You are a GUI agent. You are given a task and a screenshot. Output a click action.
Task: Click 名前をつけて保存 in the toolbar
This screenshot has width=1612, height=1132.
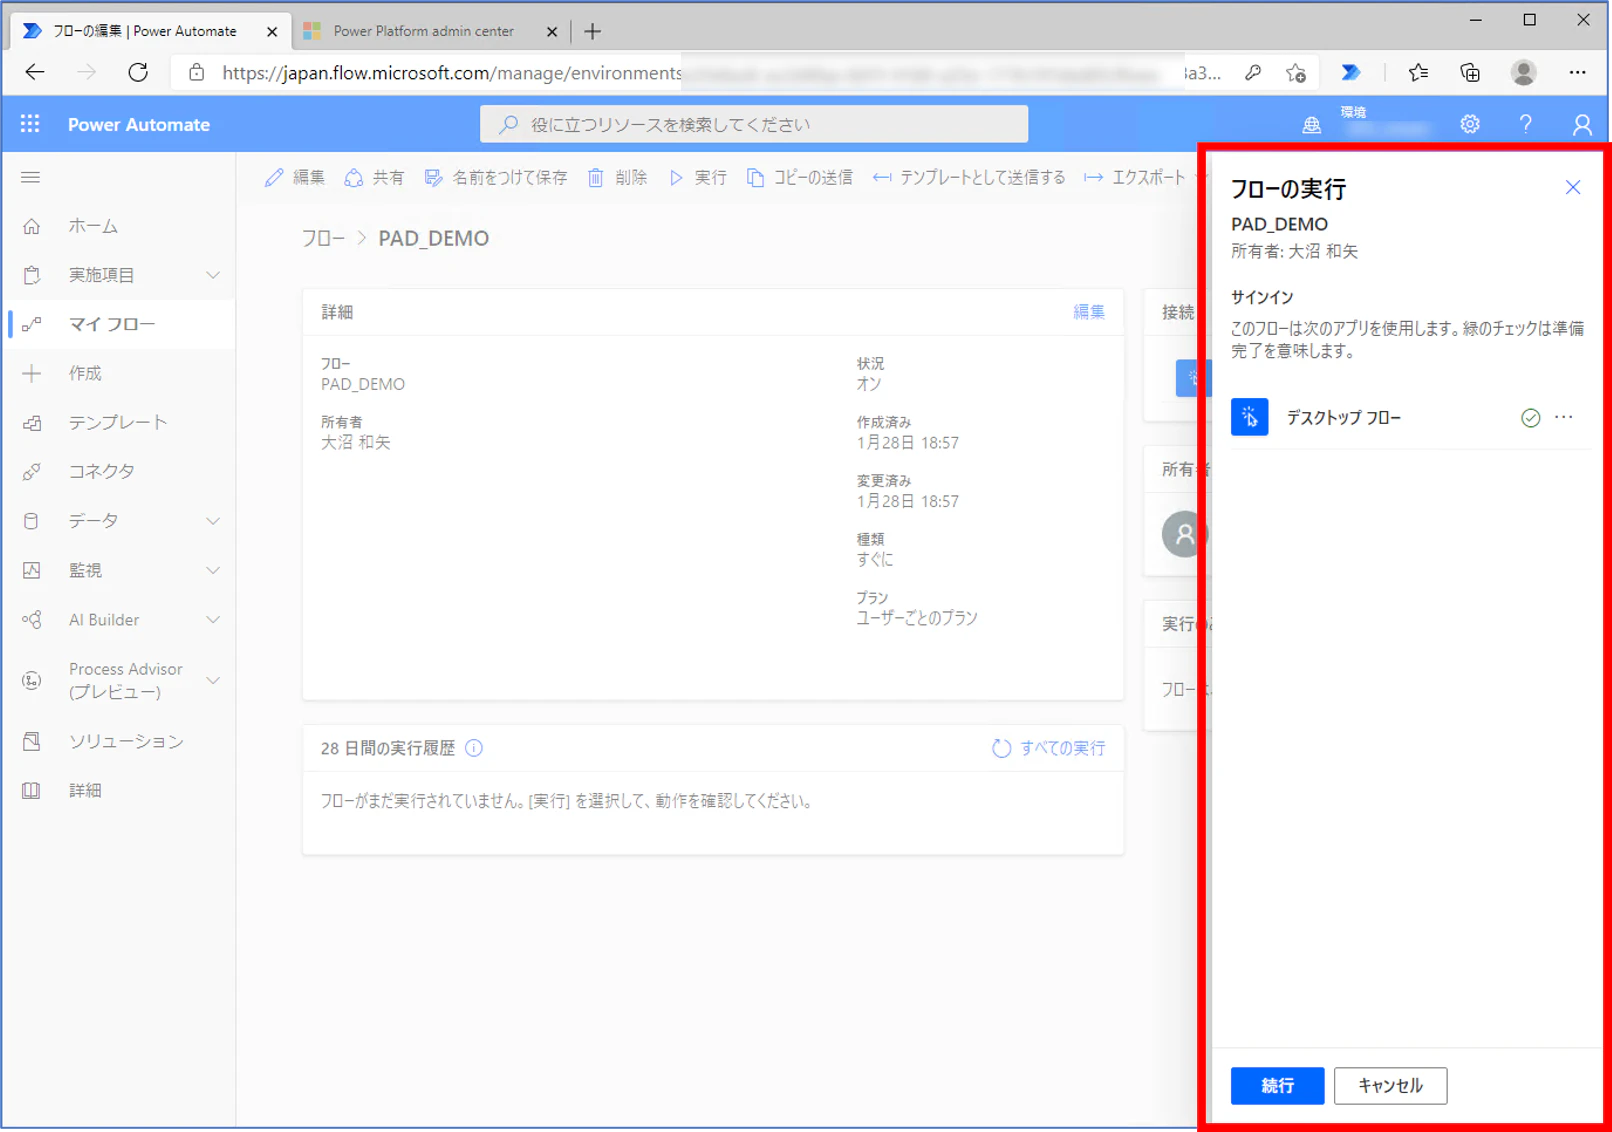point(496,177)
